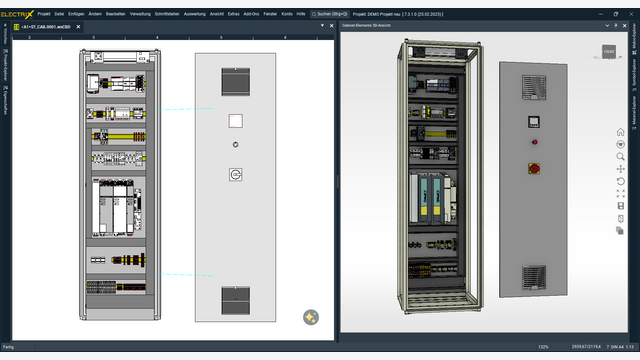Select the square display panel on 2D door
Viewport: 640px width, 360px height.
point(236,121)
